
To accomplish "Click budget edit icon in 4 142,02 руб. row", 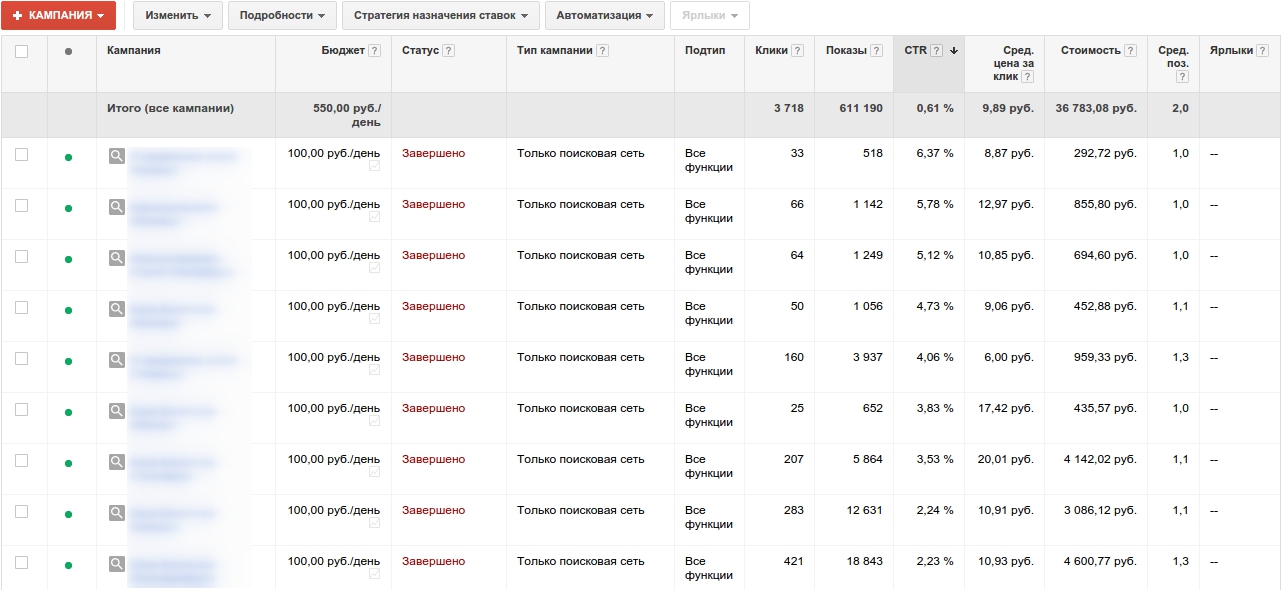I will coord(374,473).
